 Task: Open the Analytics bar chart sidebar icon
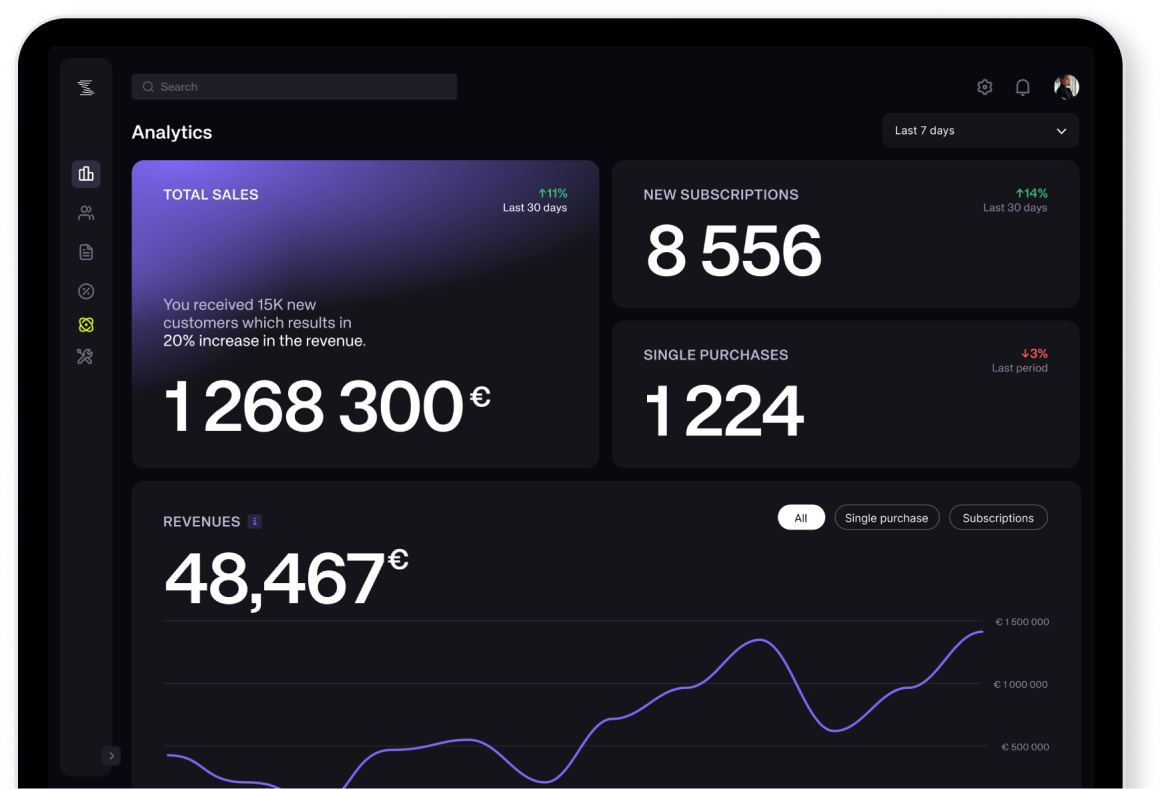tap(86, 174)
